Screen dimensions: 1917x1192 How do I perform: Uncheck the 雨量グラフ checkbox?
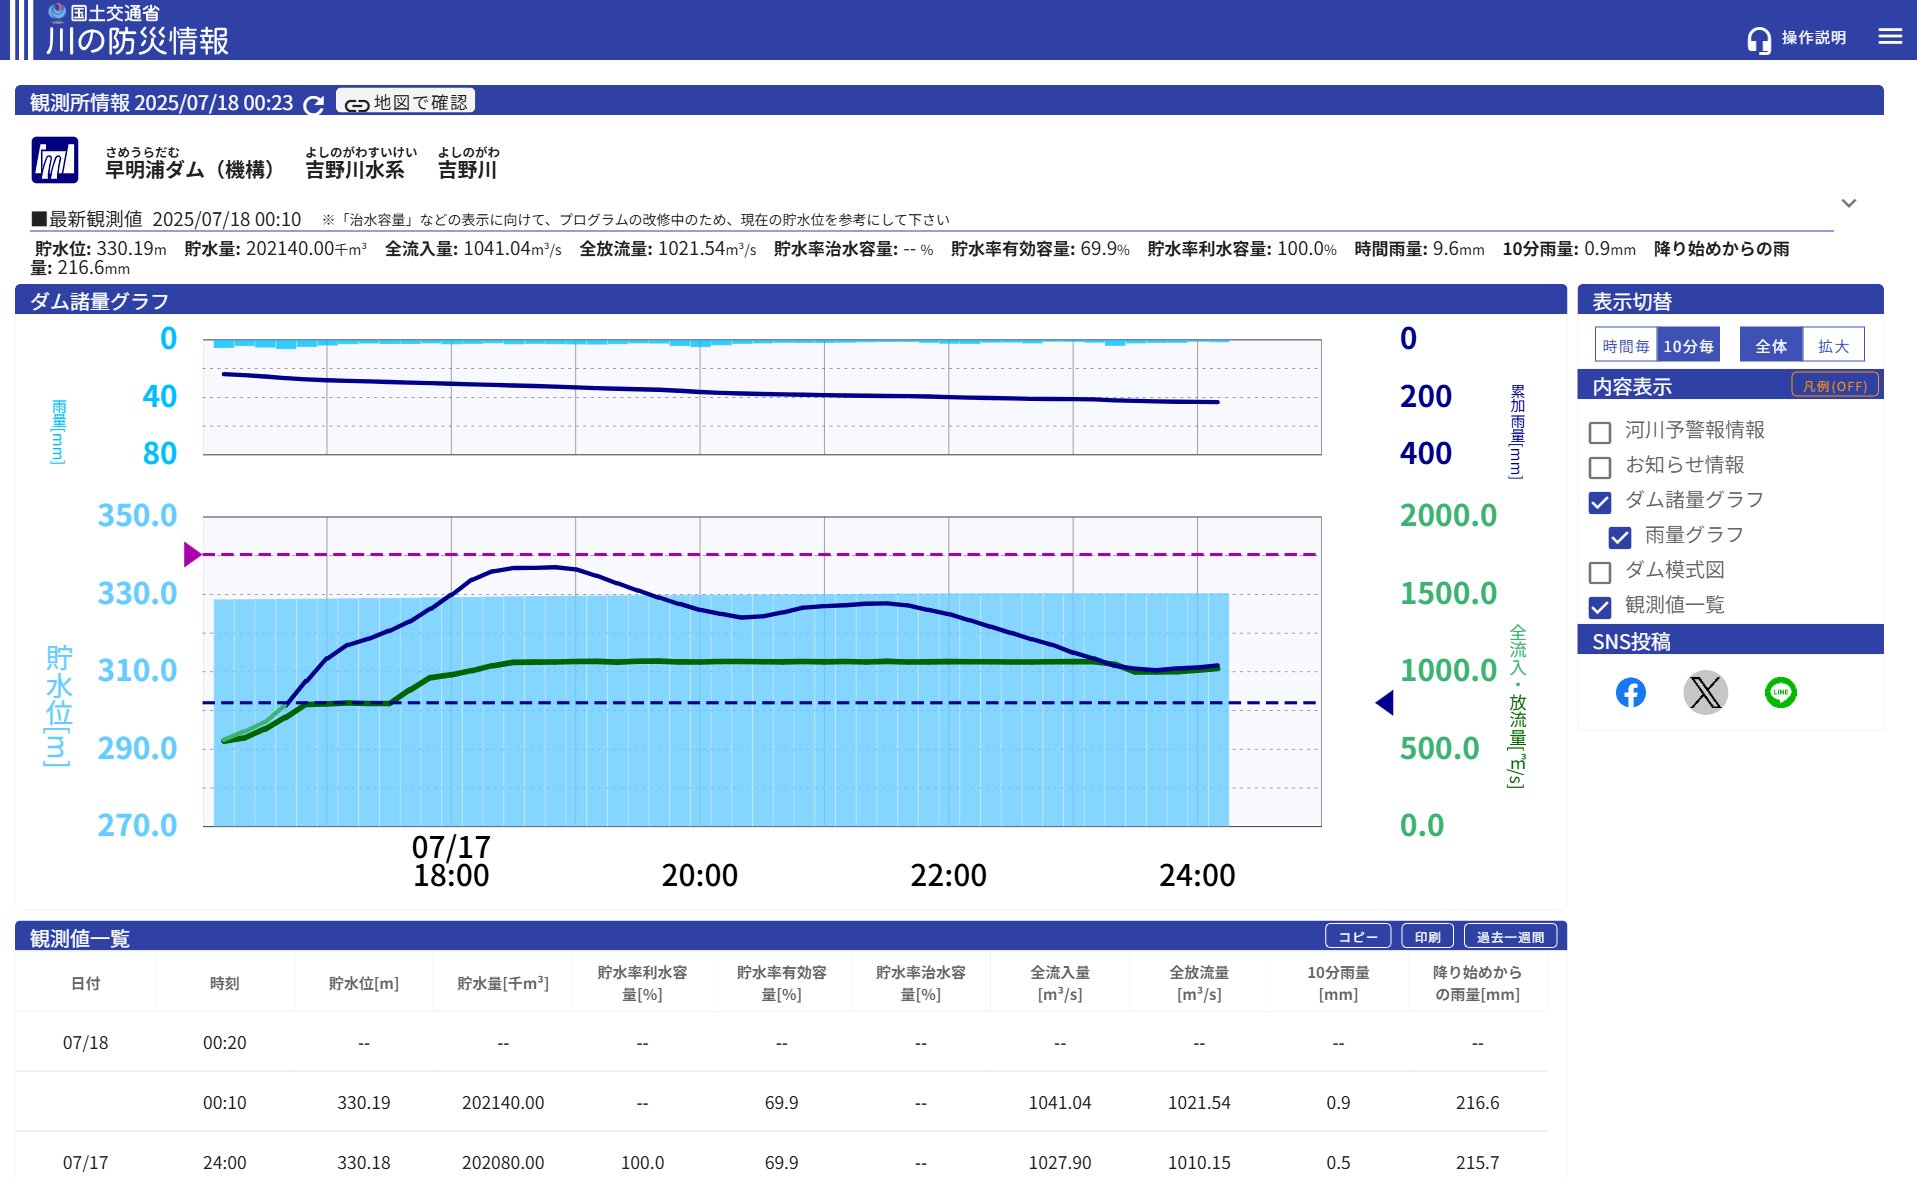(x=1620, y=537)
